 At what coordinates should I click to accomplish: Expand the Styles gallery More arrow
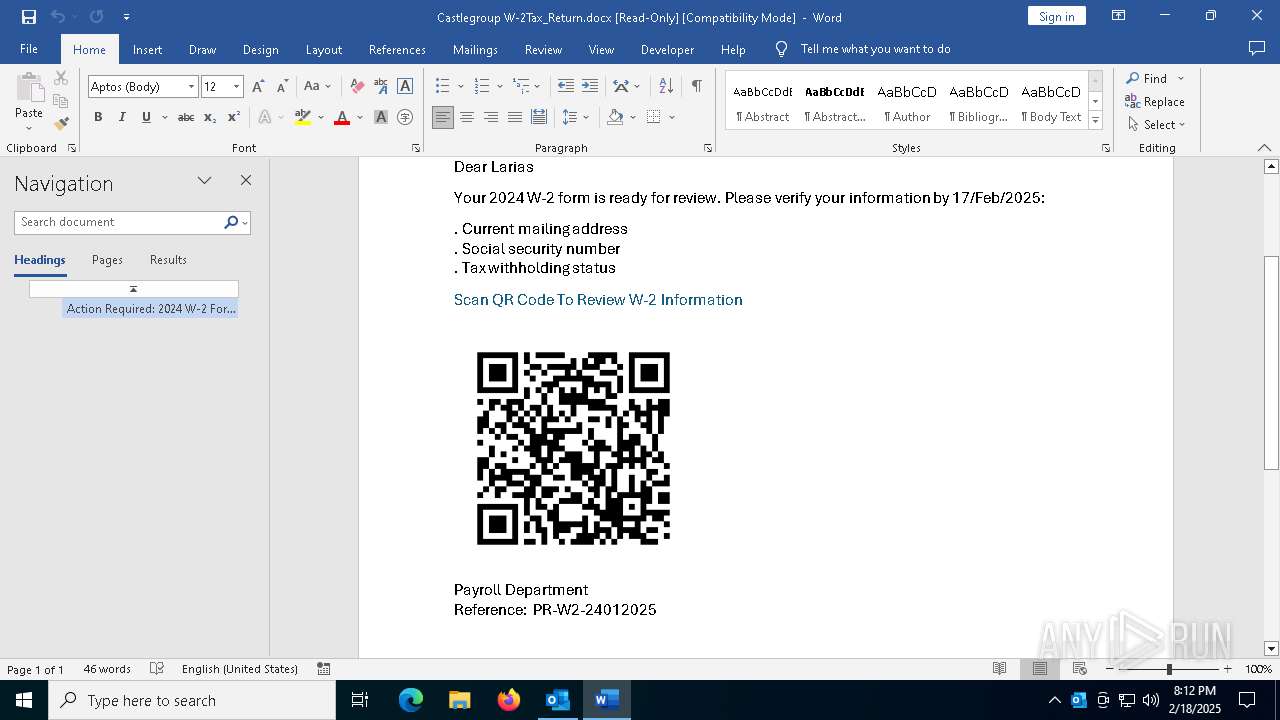coord(1096,120)
